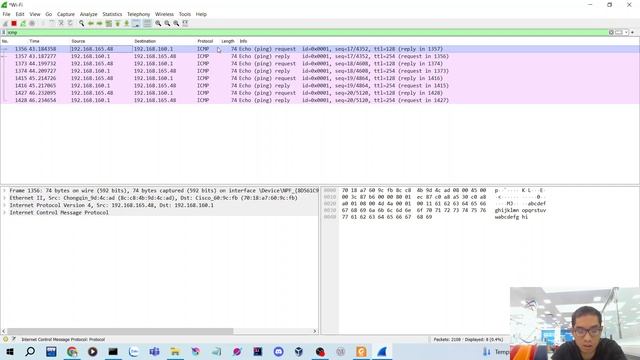640x360 pixels.
Task: Stop the running capture with red square
Action: click(x=14, y=24)
